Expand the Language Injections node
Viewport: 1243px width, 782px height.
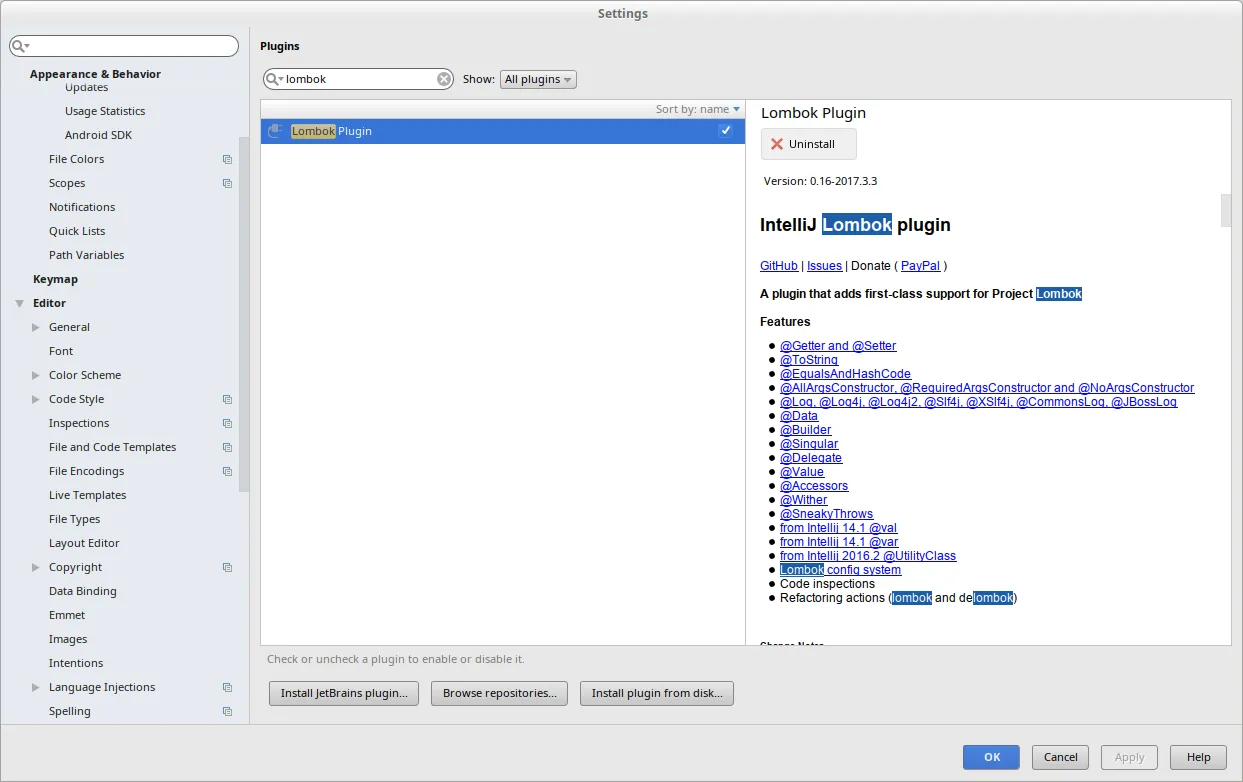[36, 687]
